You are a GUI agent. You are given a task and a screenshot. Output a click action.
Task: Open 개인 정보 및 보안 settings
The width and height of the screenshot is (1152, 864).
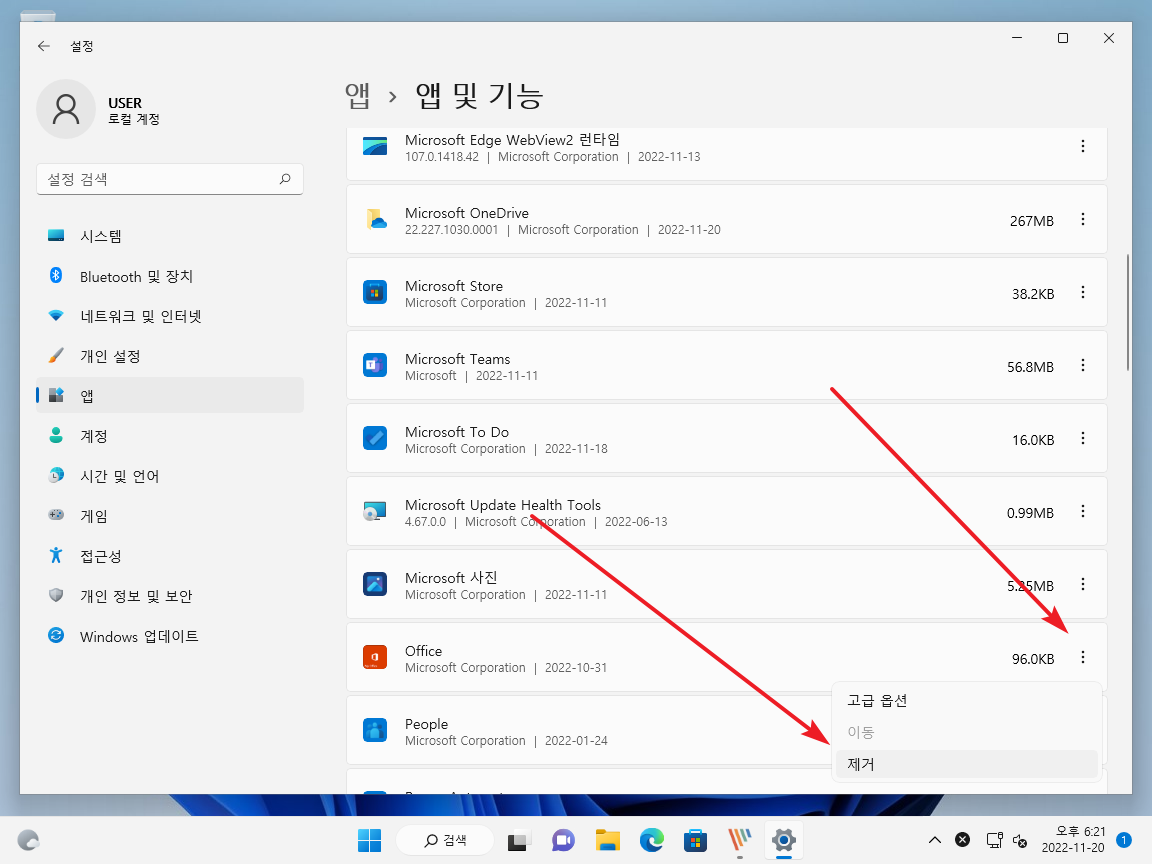pyautogui.click(x=170, y=596)
